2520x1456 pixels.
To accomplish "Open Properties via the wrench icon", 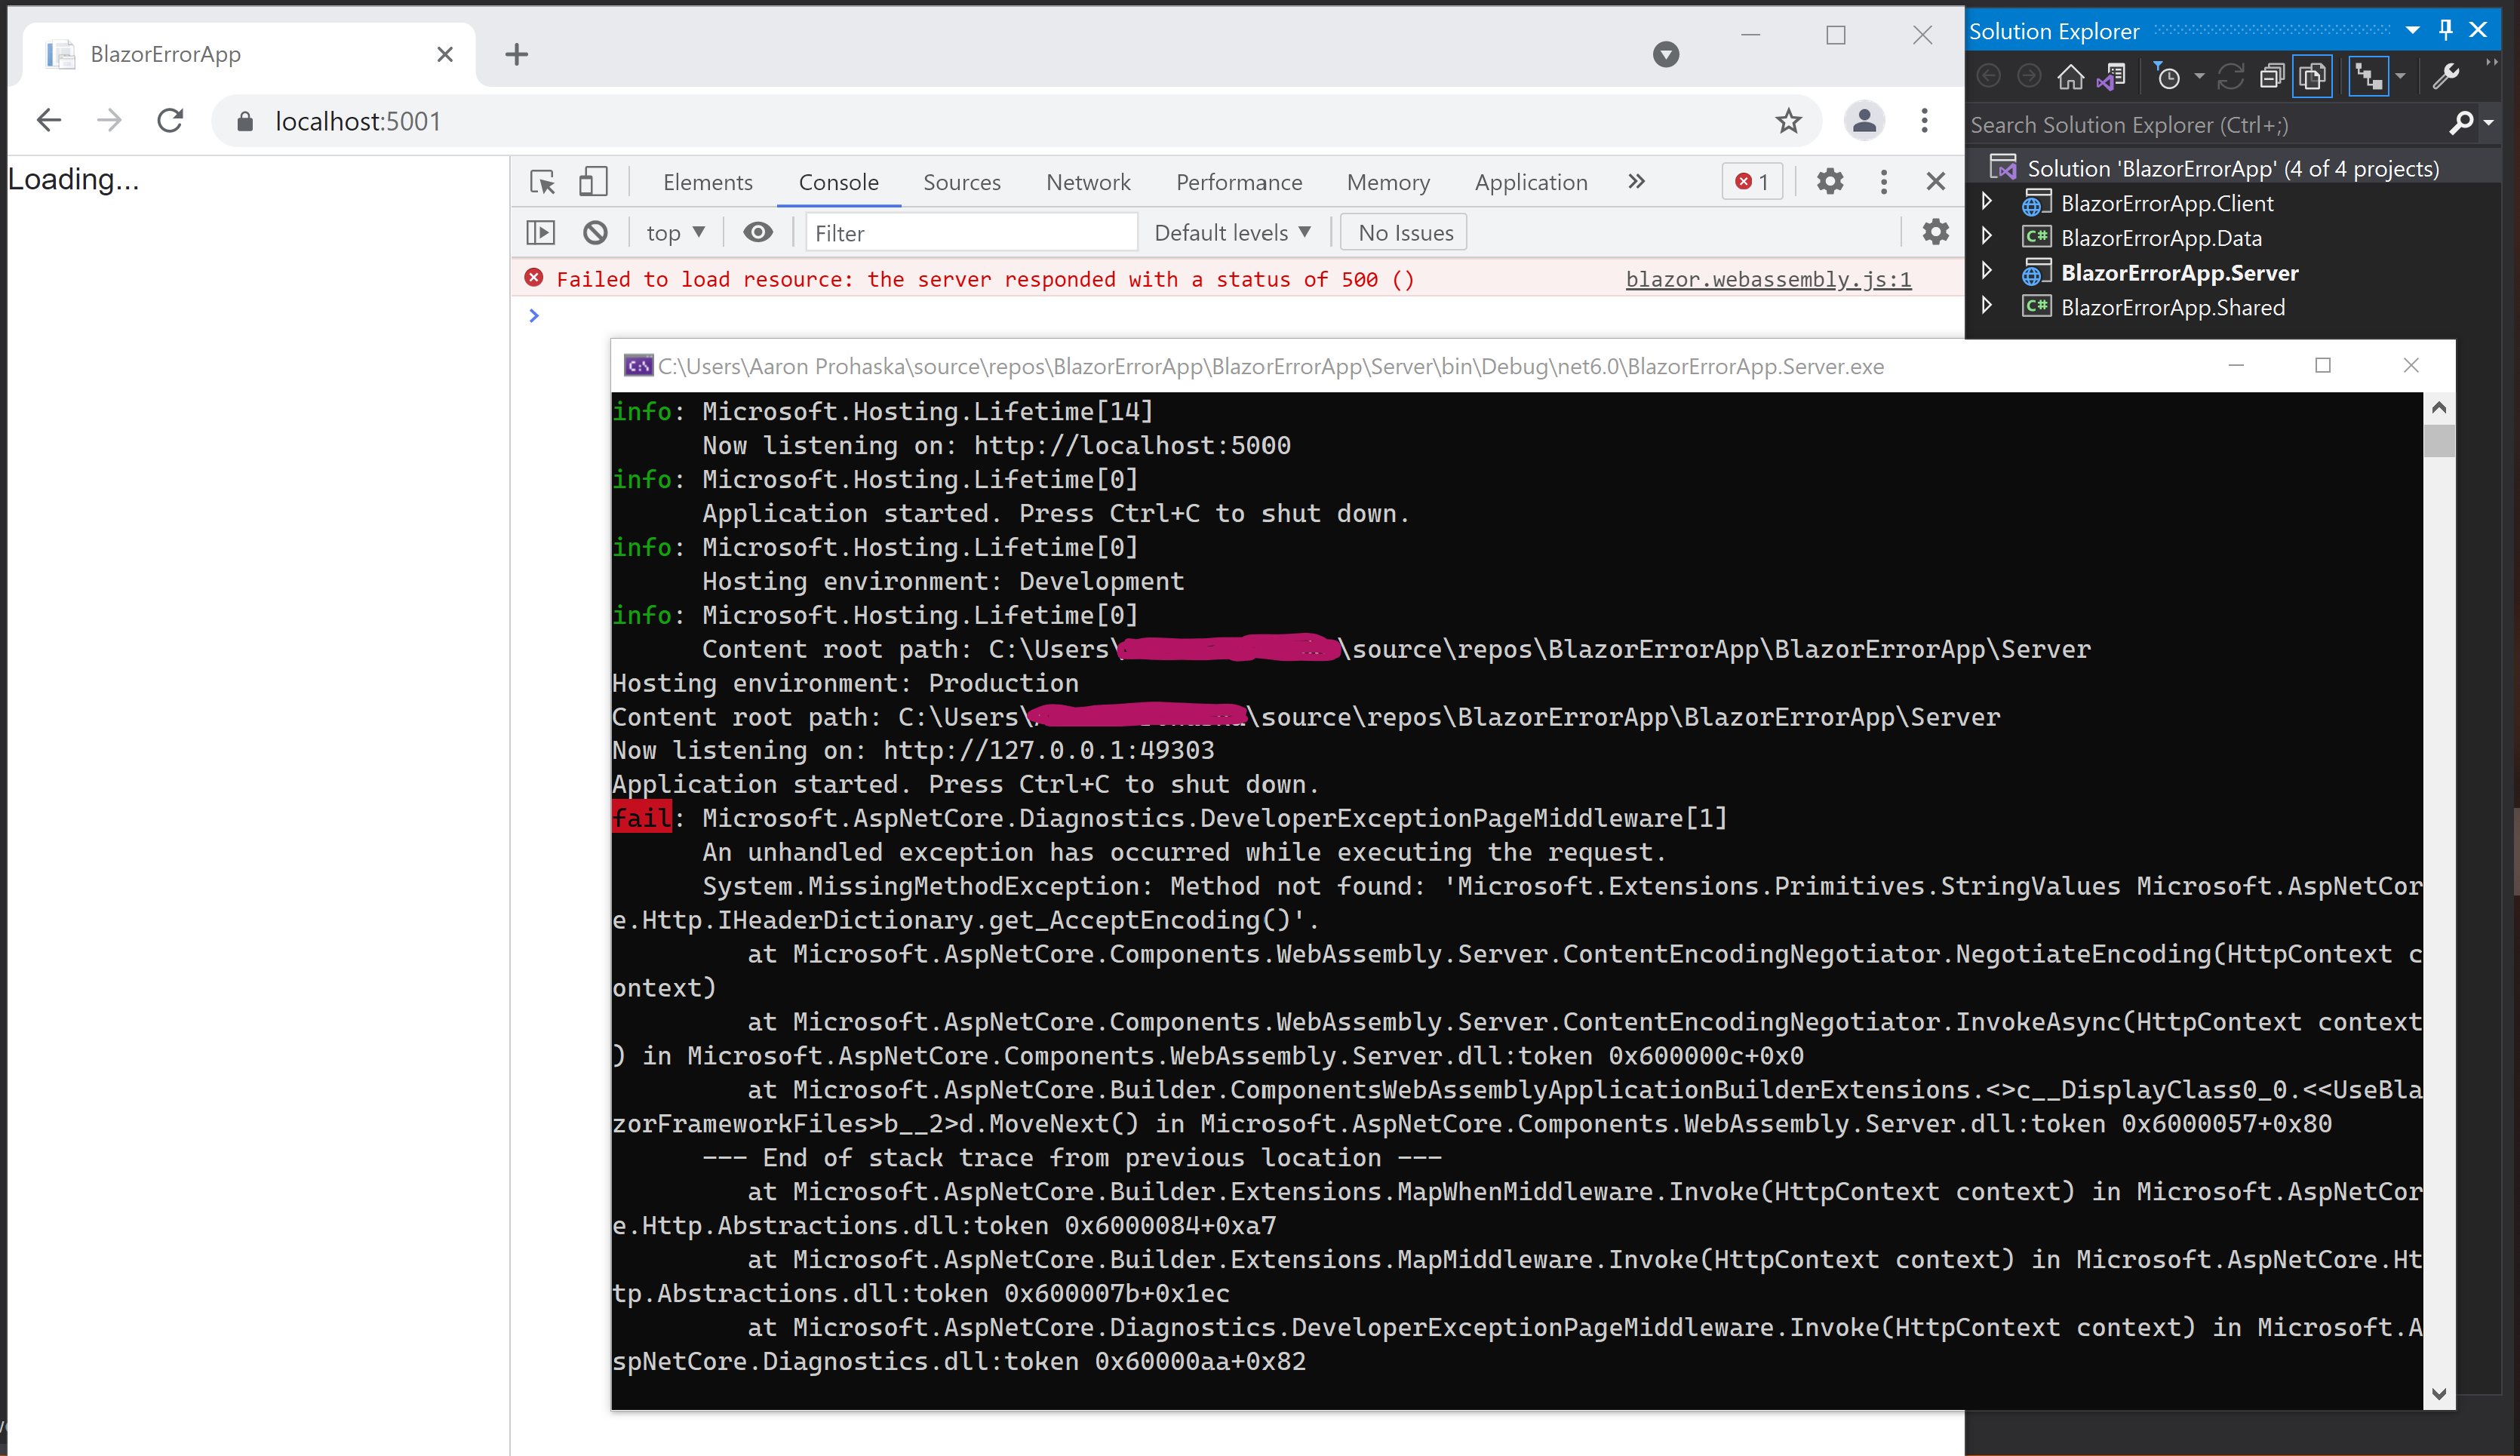I will (2448, 76).
